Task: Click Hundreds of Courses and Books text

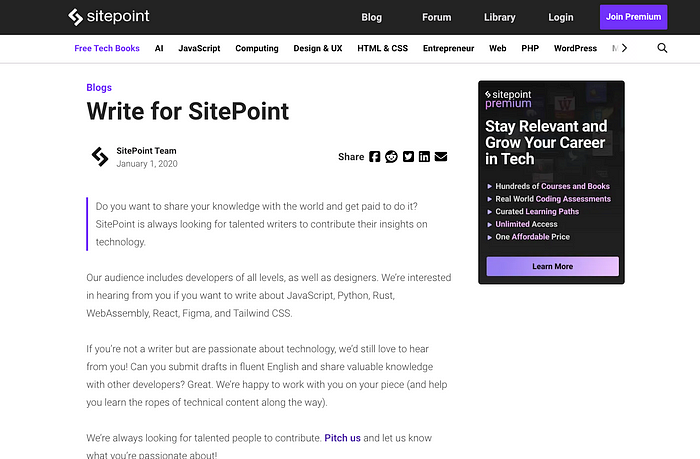Action: click(553, 186)
